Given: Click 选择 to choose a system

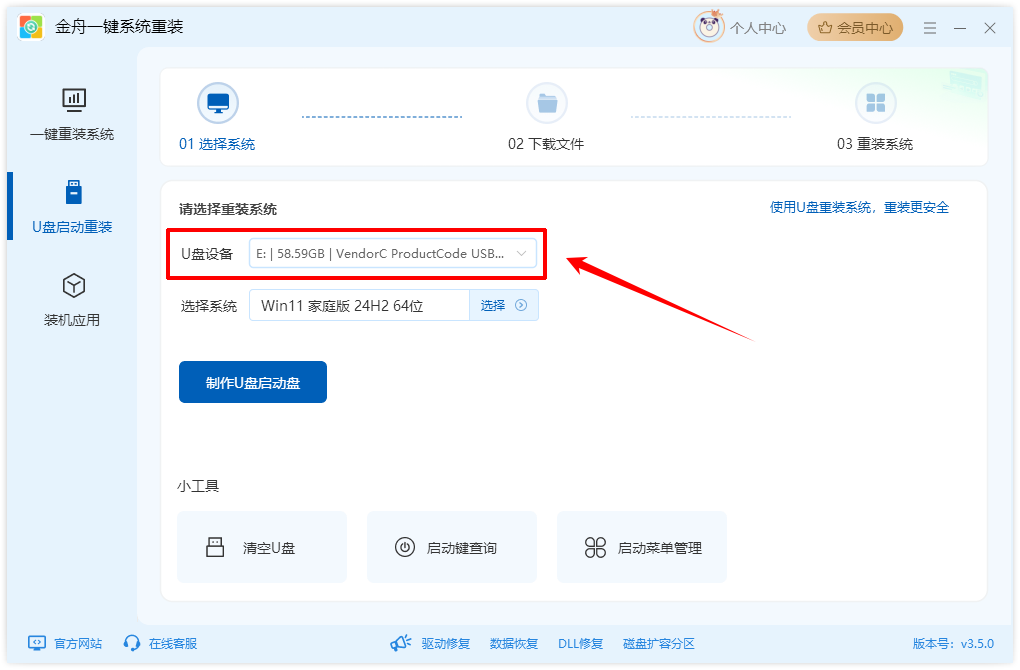Looking at the screenshot, I should [503, 306].
